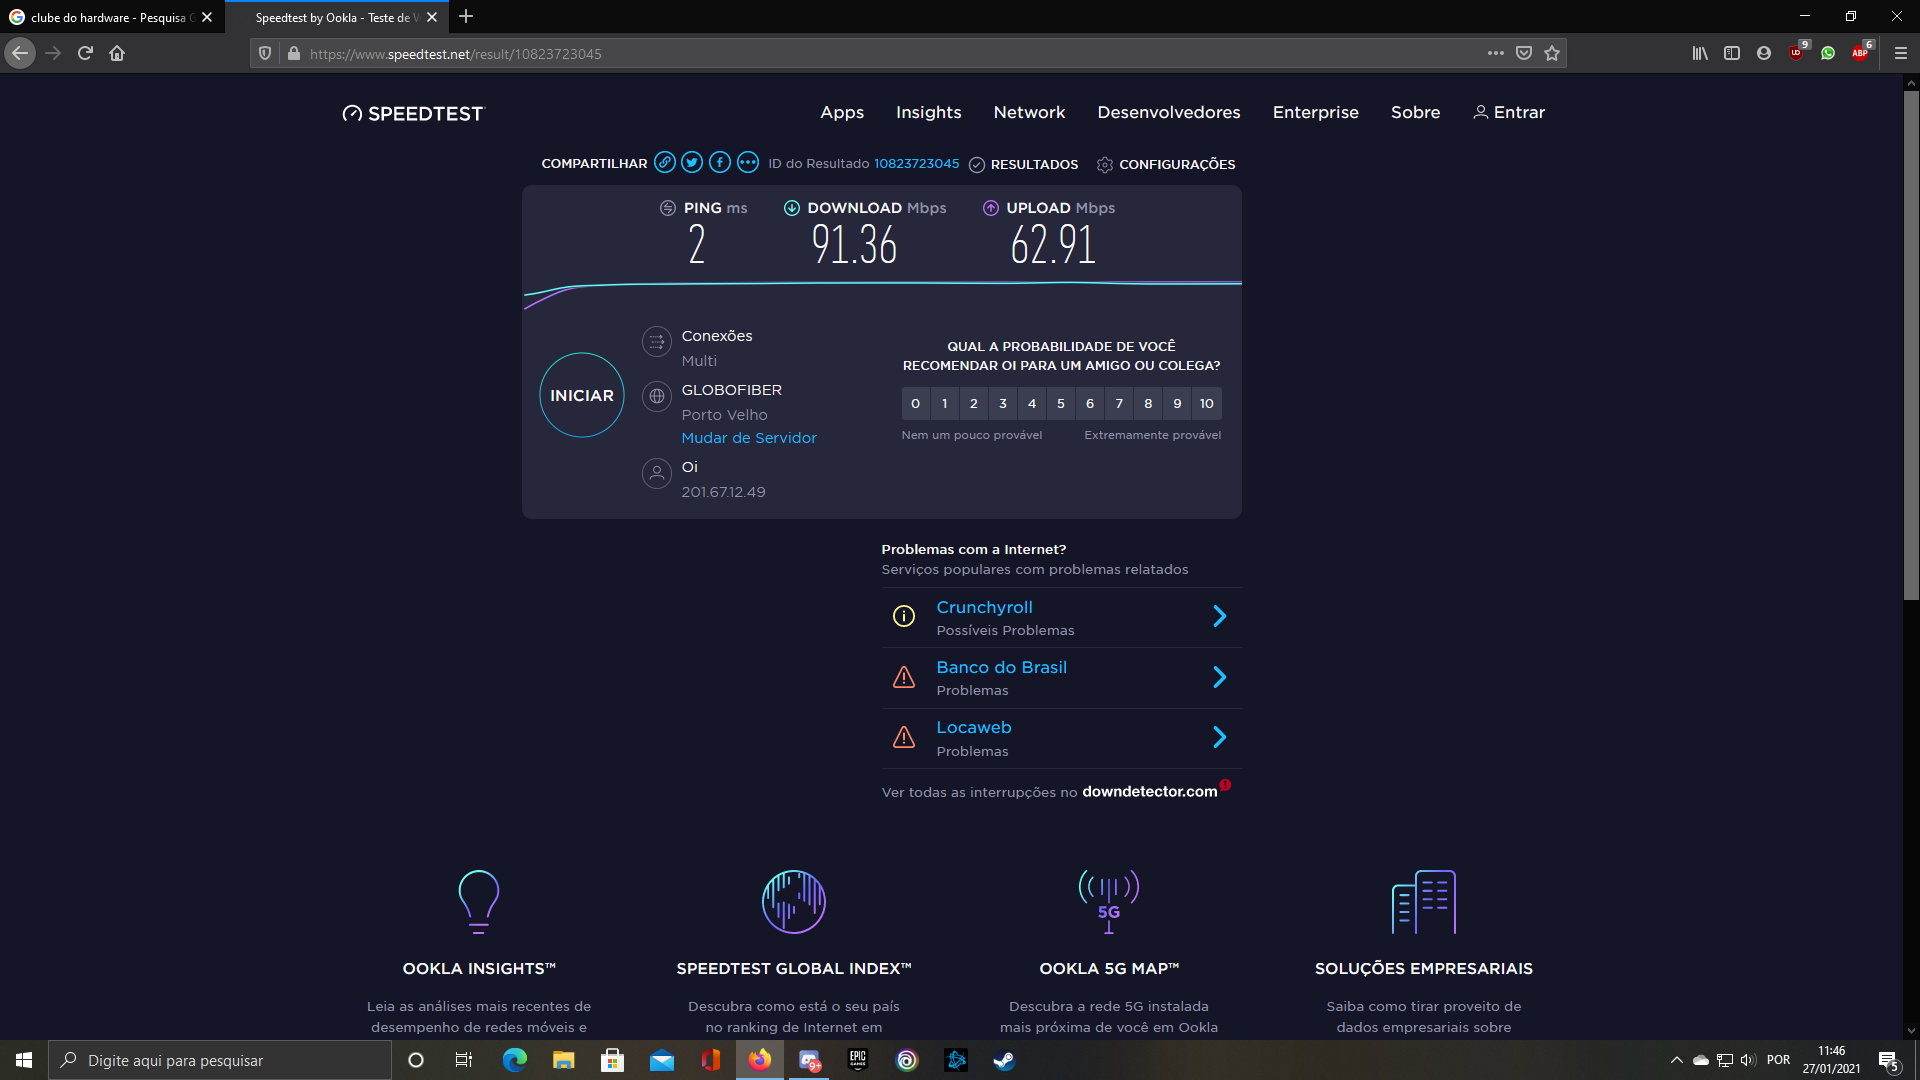Open result ID 10823723045 link

(916, 163)
